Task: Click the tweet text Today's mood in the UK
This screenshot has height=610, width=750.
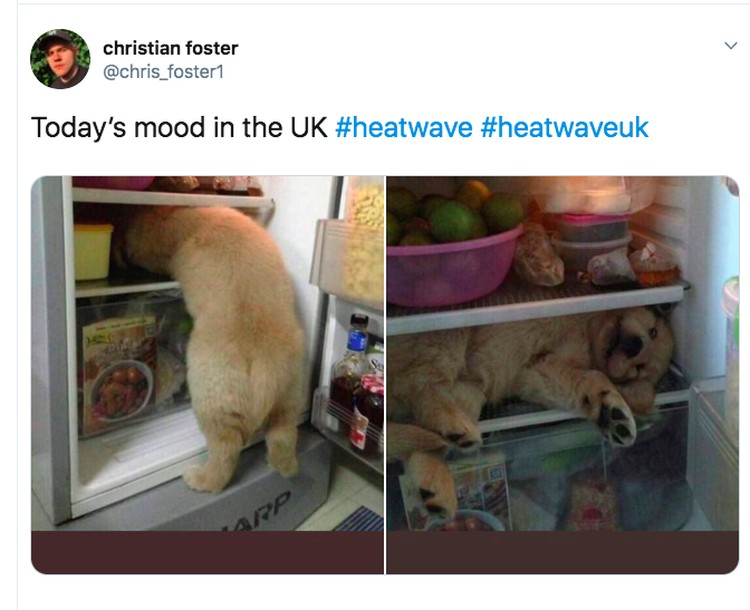Action: 179,128
